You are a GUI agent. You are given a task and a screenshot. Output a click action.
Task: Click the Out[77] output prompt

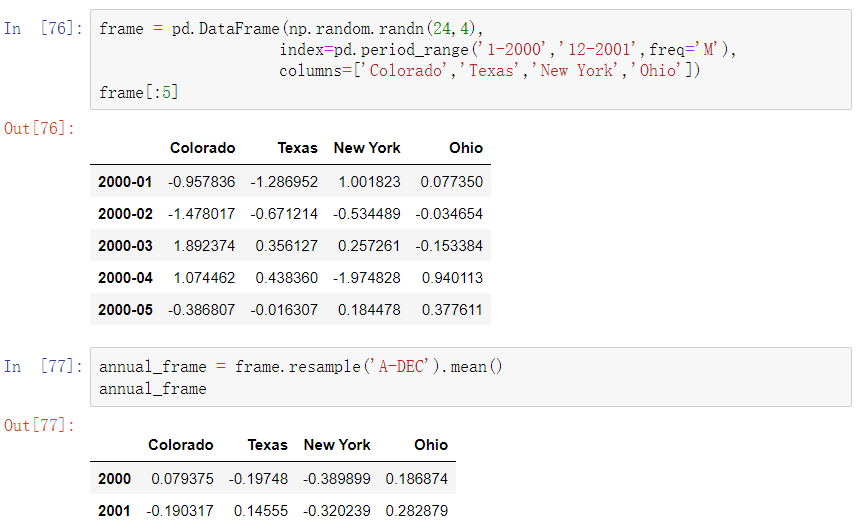(39, 425)
